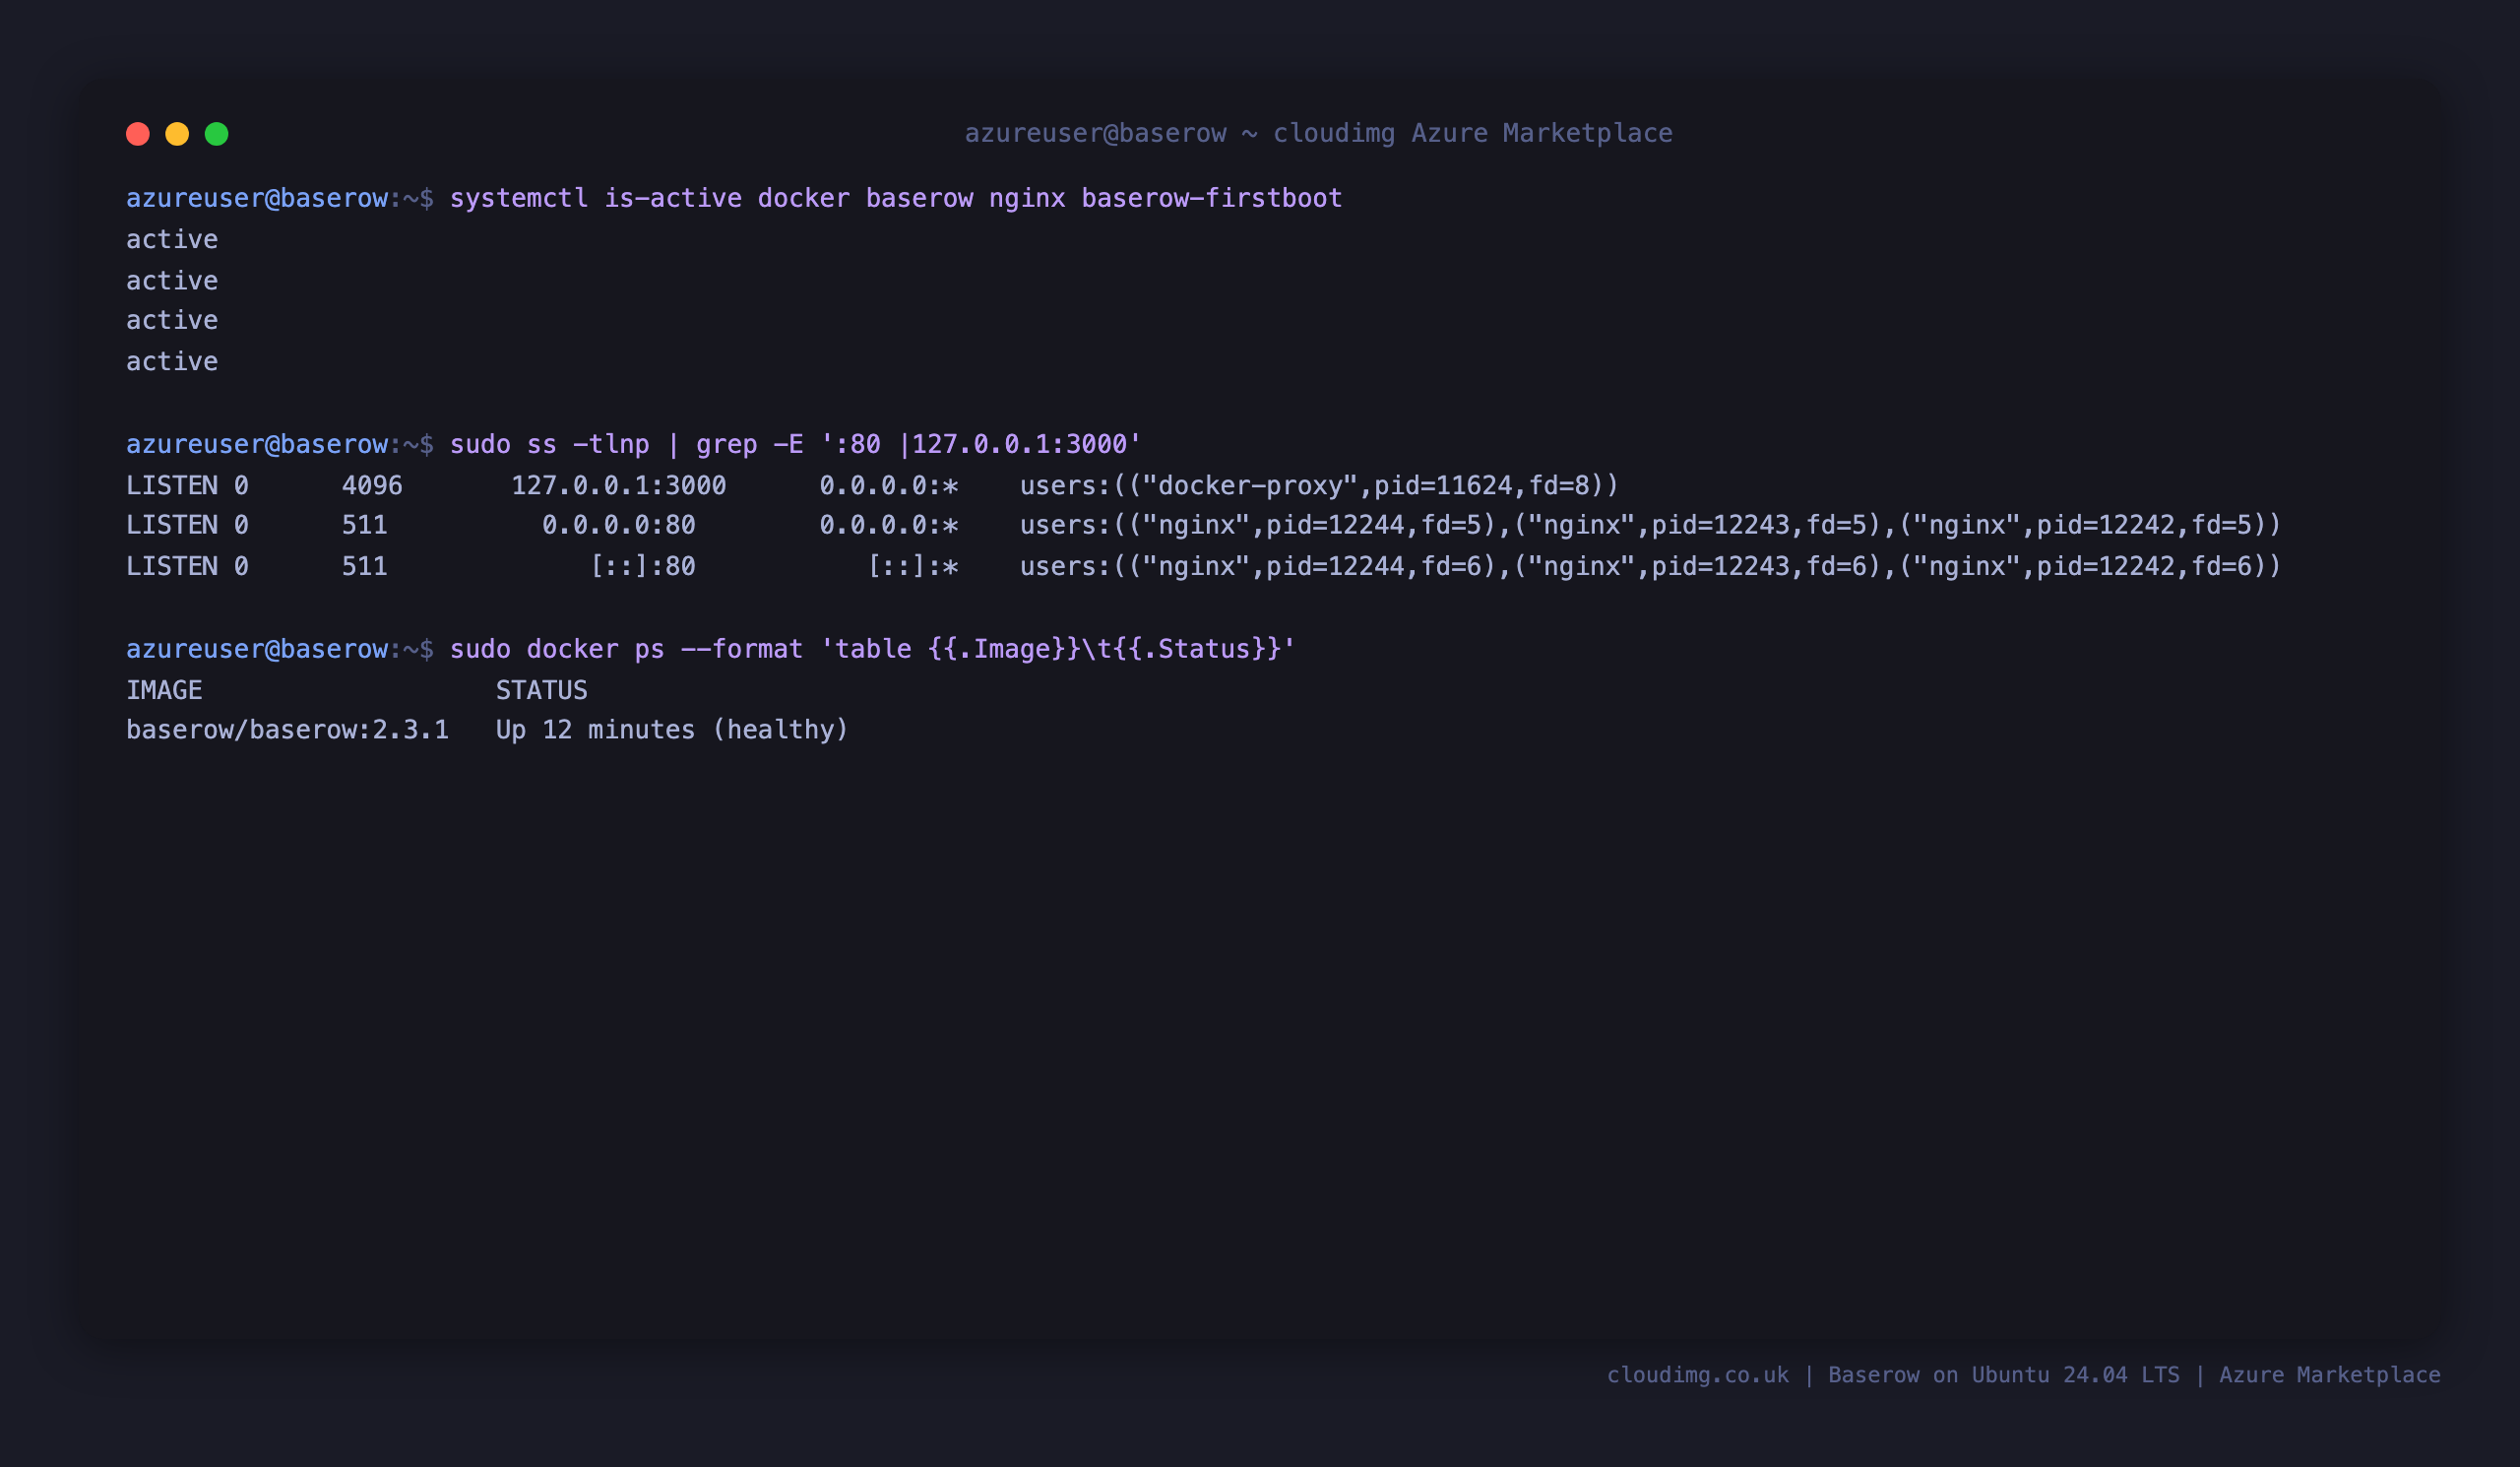Click the yellow minimize window button
This screenshot has width=2520, height=1467.
177,134
